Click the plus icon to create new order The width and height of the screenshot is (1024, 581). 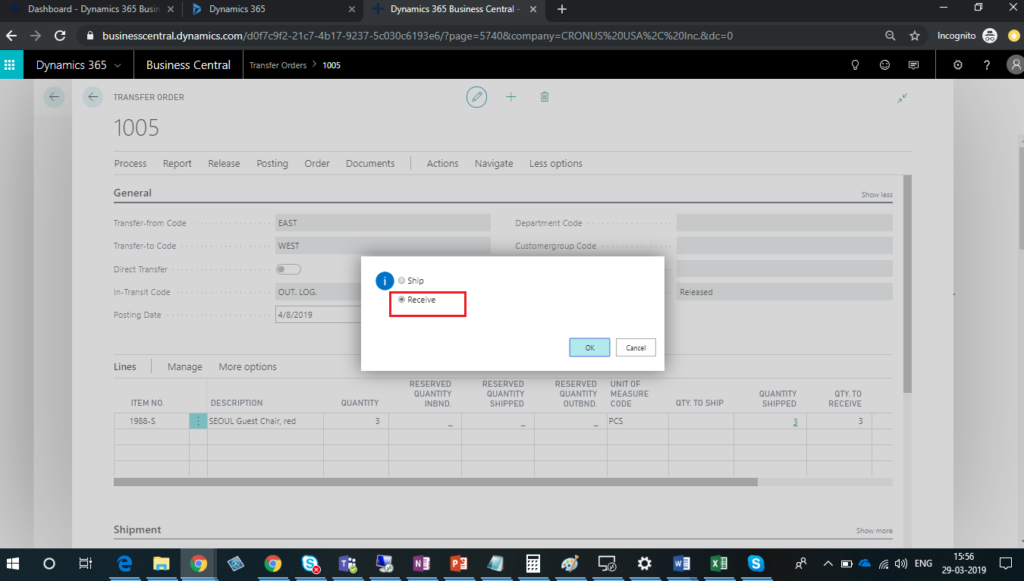point(511,97)
